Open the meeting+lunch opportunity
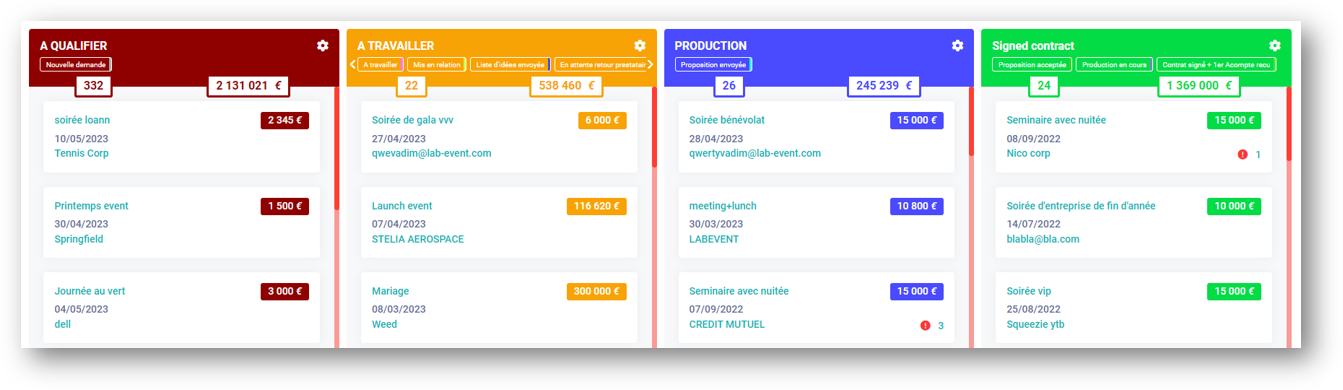 [x=723, y=206]
